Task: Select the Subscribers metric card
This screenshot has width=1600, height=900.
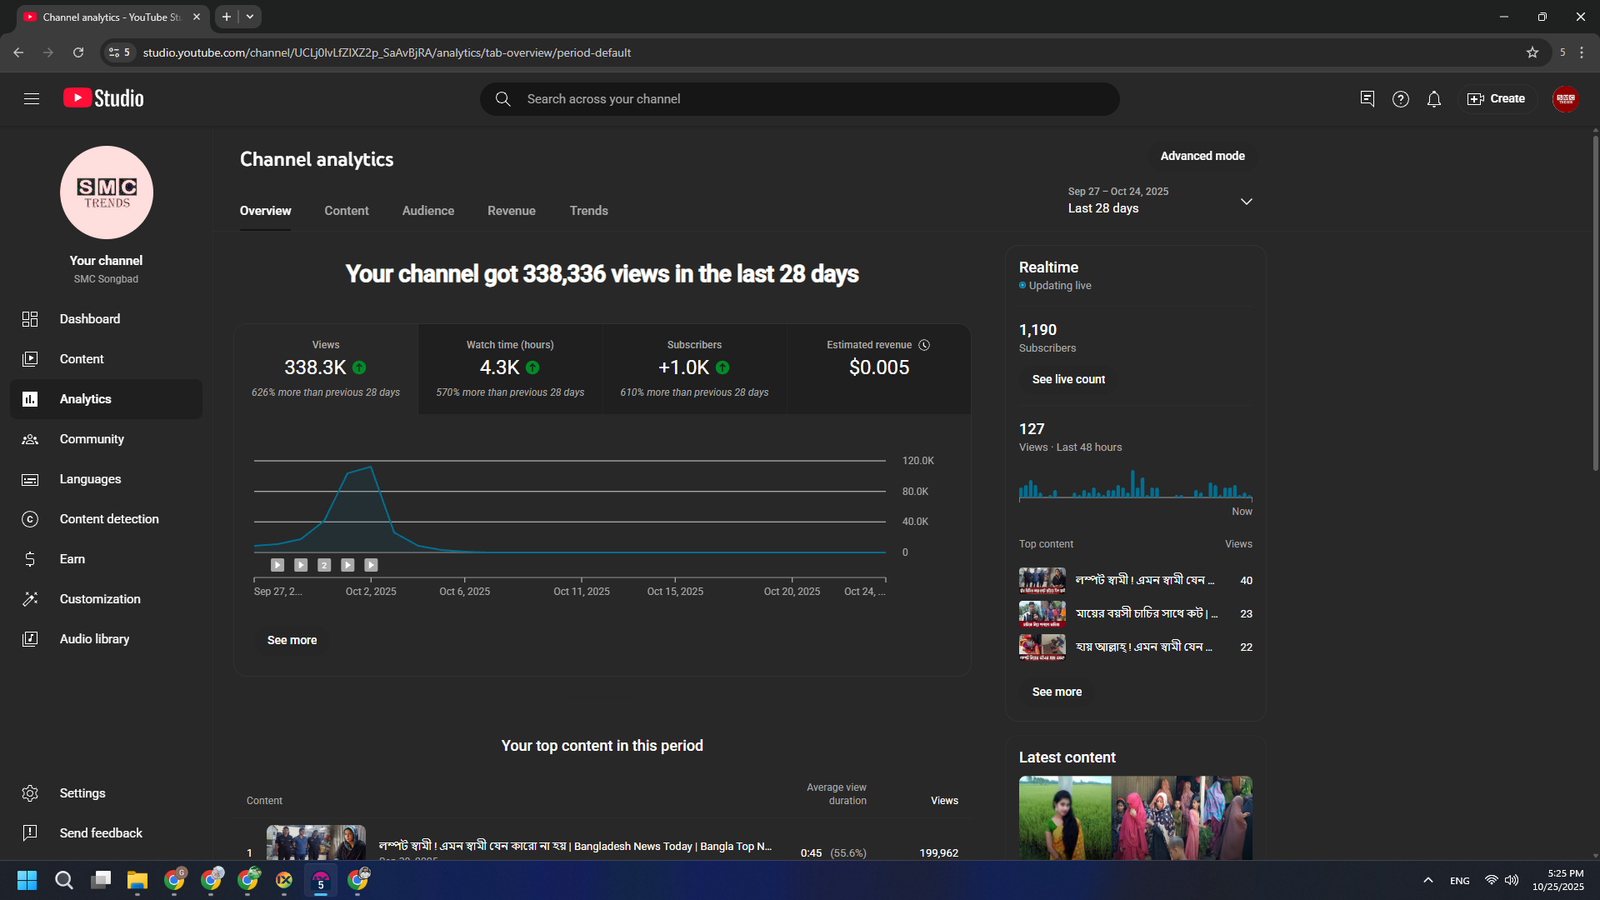Action: click(x=694, y=368)
